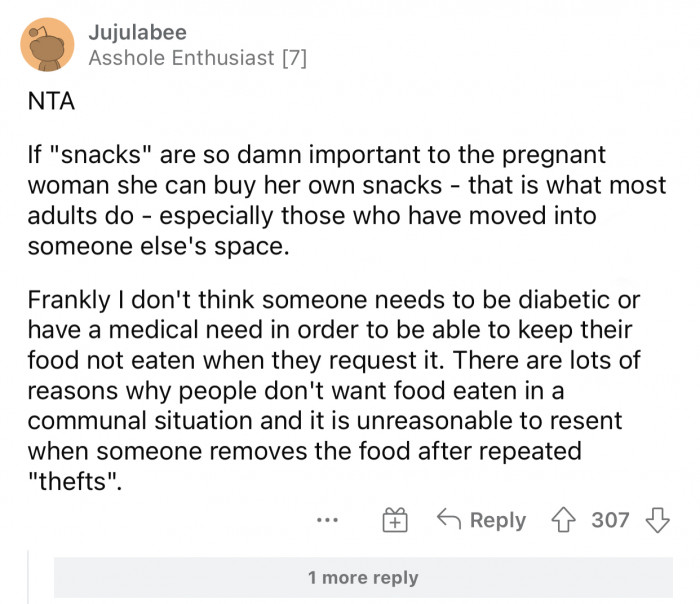This screenshot has width=700, height=604.
Task: Click the NTA verdict text
Action: (x=46, y=102)
